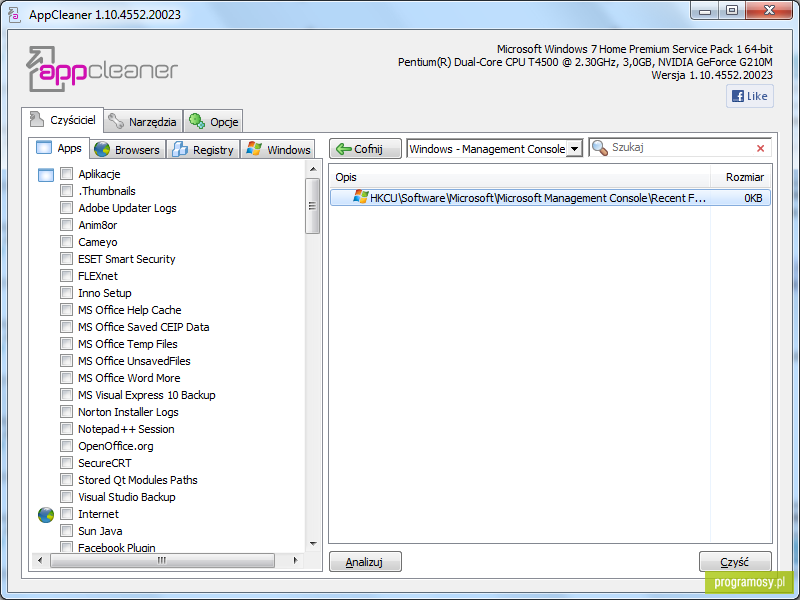Tick Adobe Updater Logs checkbox
The image size is (800, 600).
[x=66, y=208]
